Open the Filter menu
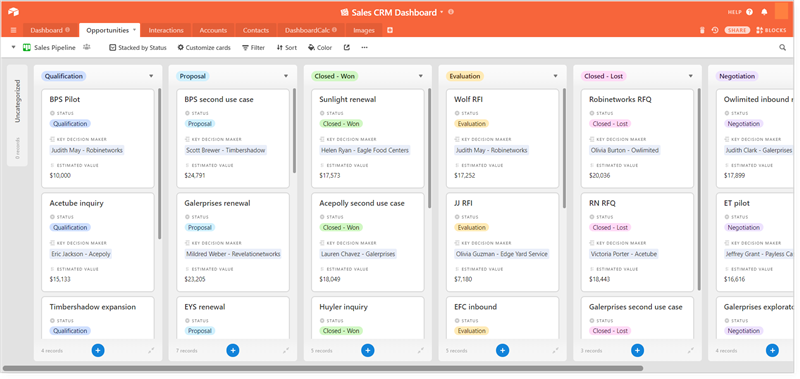800x379 pixels. pyautogui.click(x=254, y=47)
